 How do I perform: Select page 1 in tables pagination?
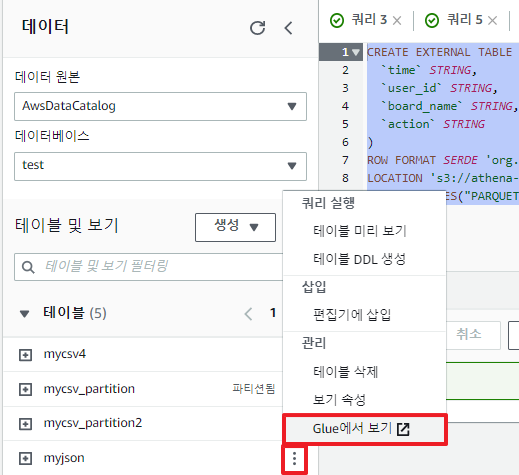tap(273, 313)
